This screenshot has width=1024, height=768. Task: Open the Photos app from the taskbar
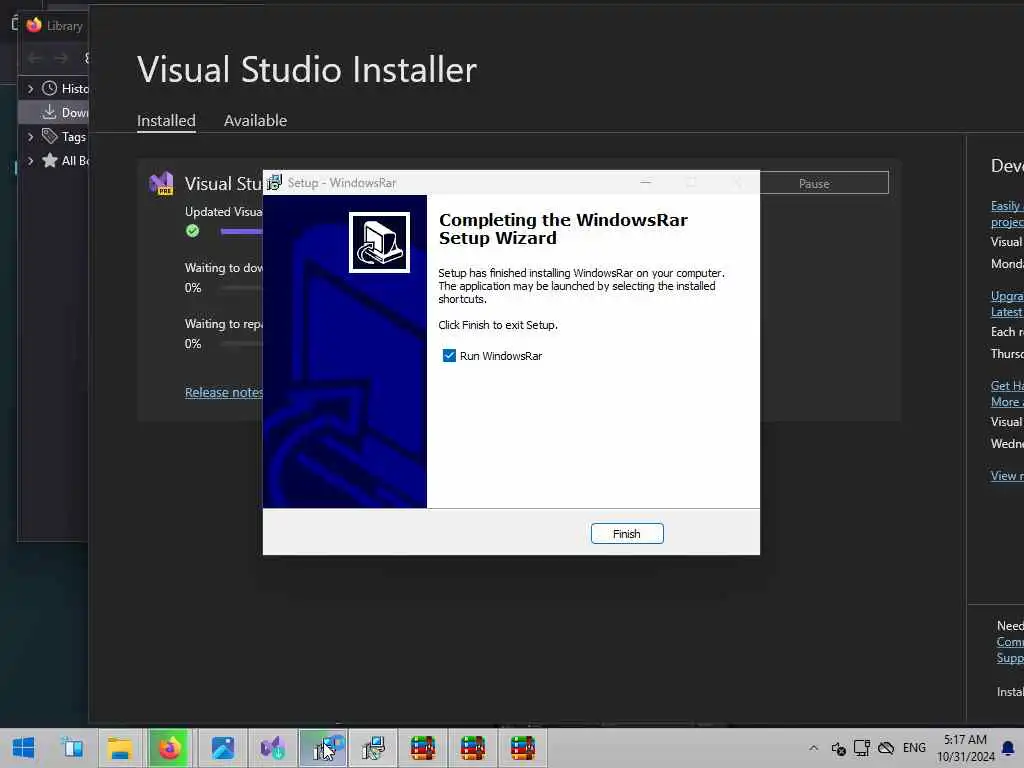[223, 748]
